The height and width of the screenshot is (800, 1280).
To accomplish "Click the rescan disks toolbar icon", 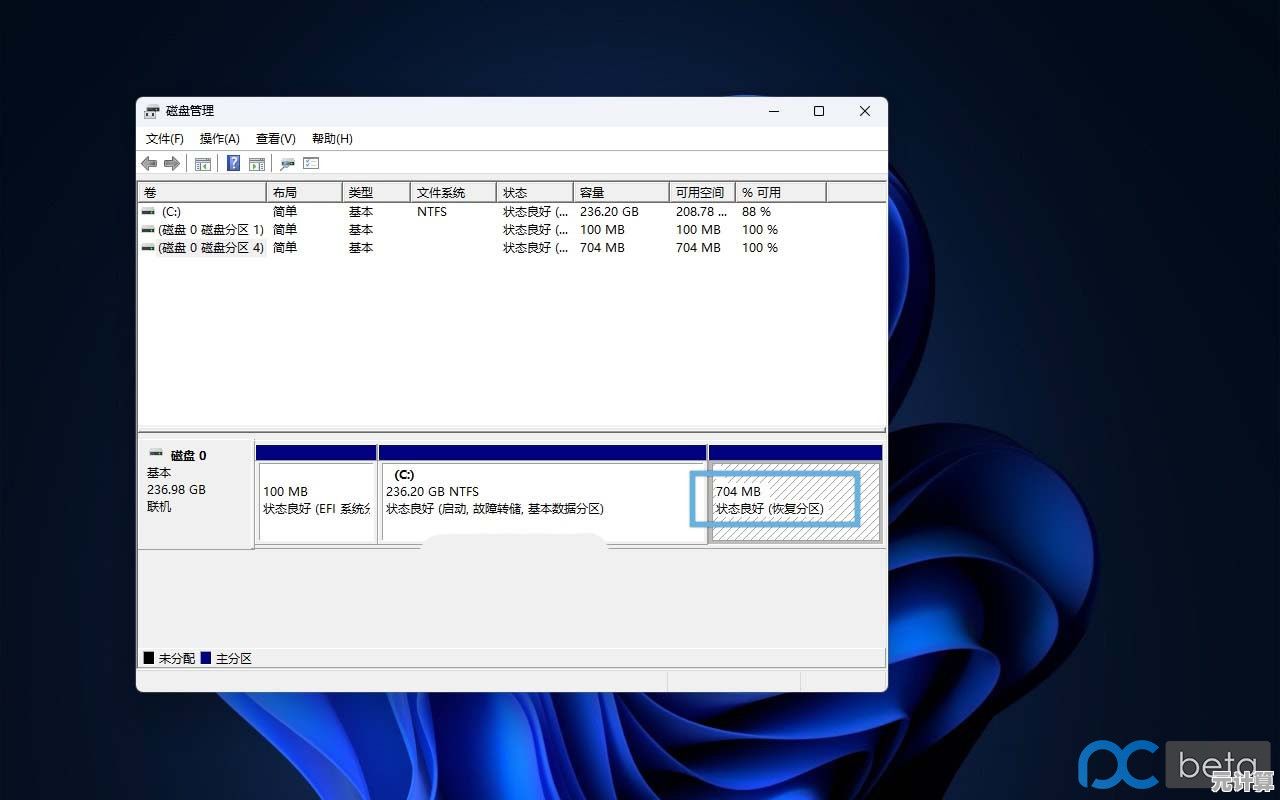I will pyautogui.click(x=287, y=163).
